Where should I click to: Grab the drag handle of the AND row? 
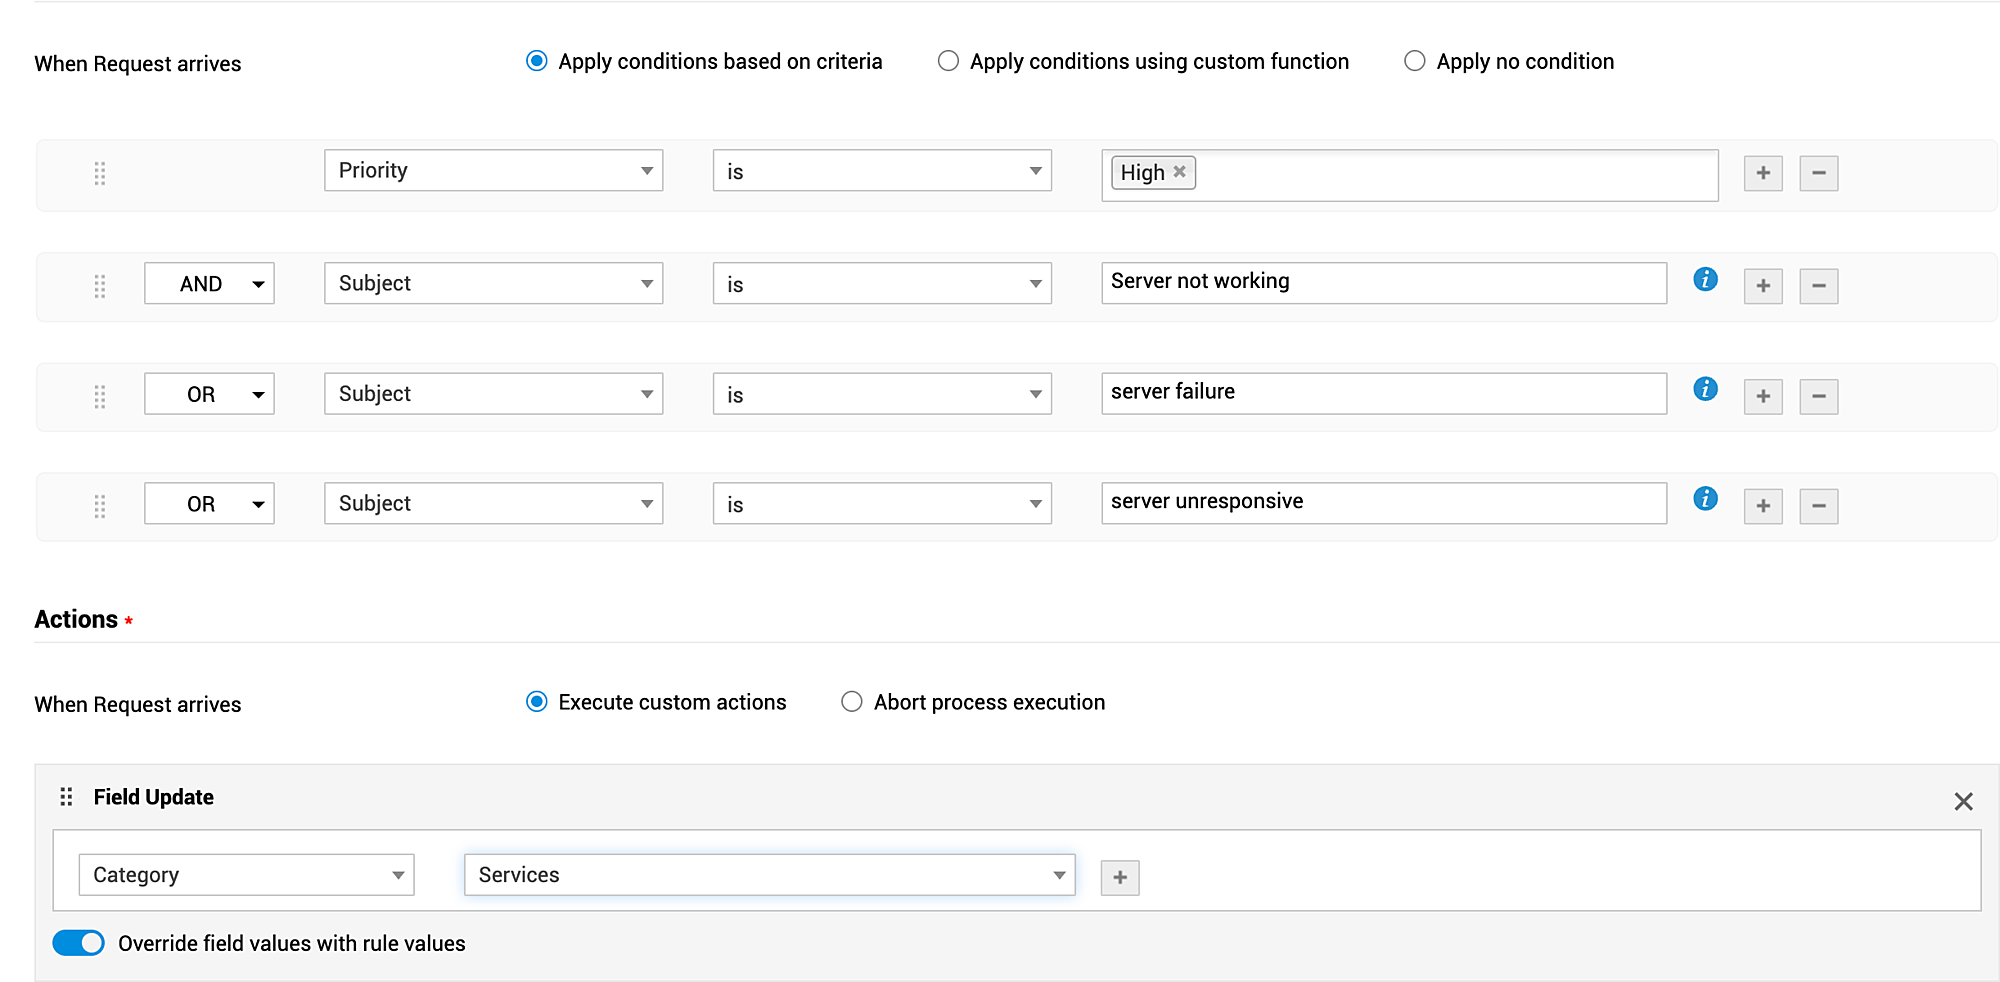tap(100, 286)
